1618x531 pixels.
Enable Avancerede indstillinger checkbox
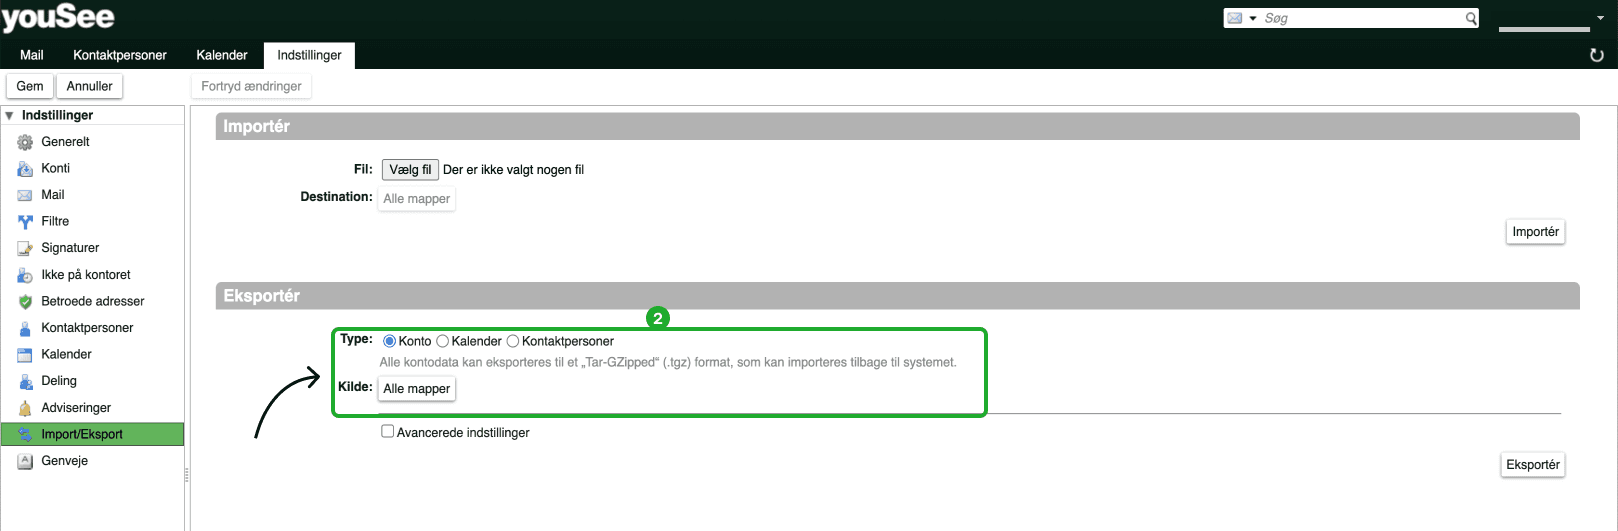(x=387, y=432)
